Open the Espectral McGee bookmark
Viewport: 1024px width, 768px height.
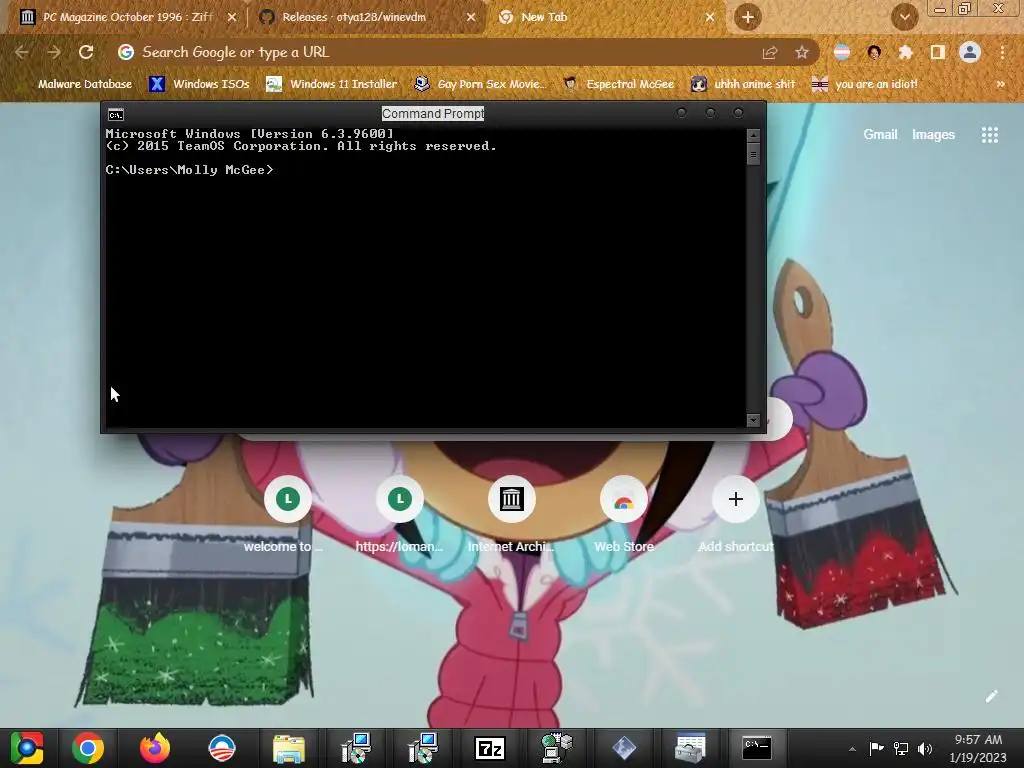tap(619, 84)
